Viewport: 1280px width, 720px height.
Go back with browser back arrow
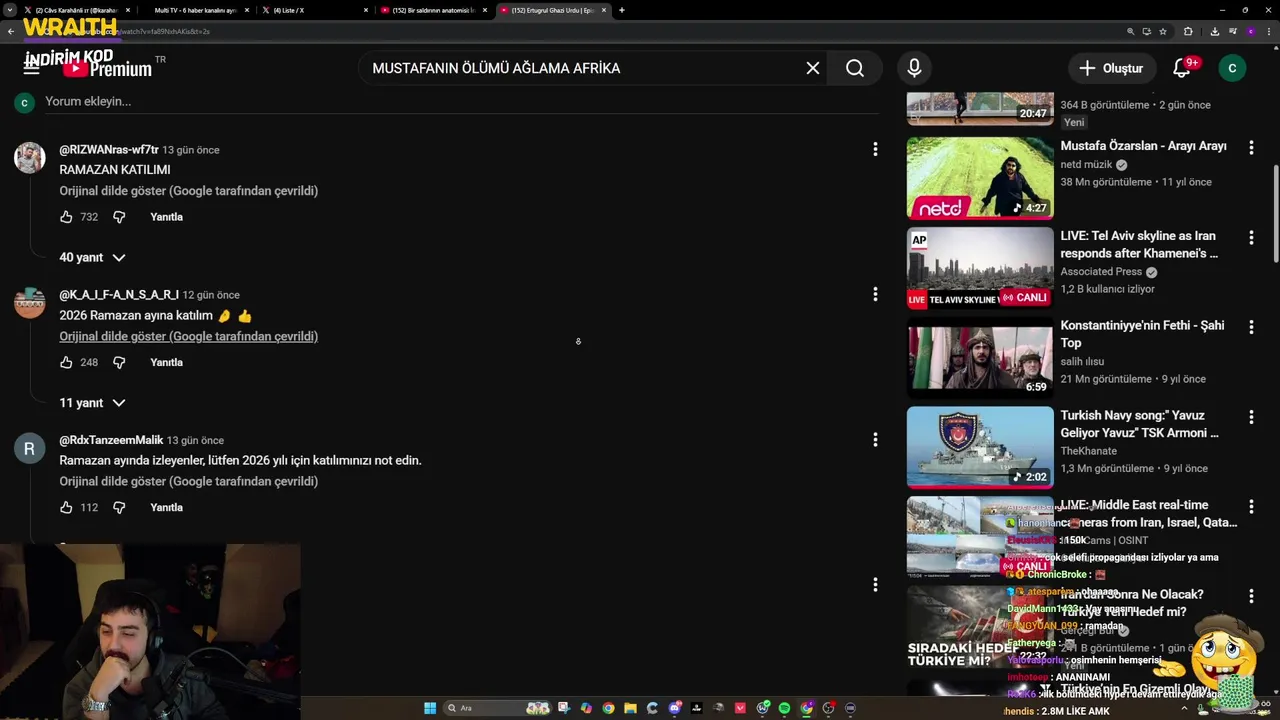[10, 31]
